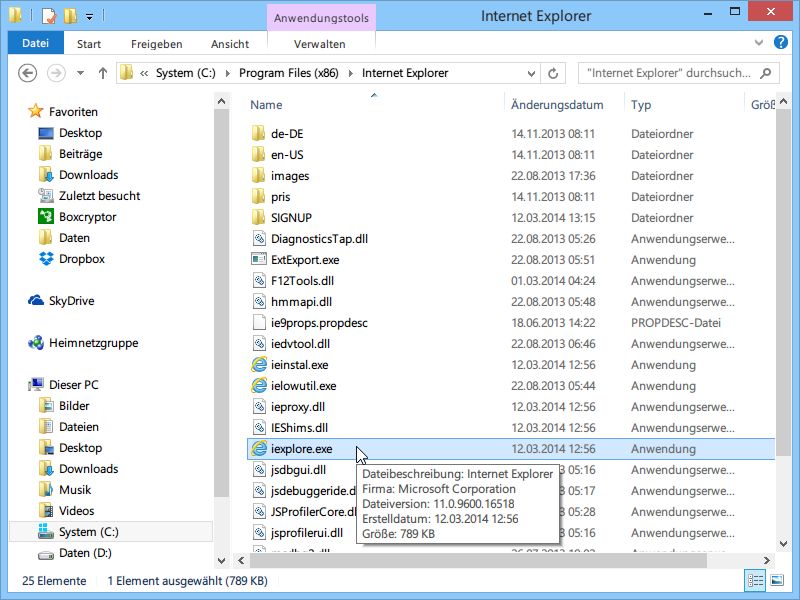Select iexplore.exe application icon
The width and height of the screenshot is (800, 600).
259,448
